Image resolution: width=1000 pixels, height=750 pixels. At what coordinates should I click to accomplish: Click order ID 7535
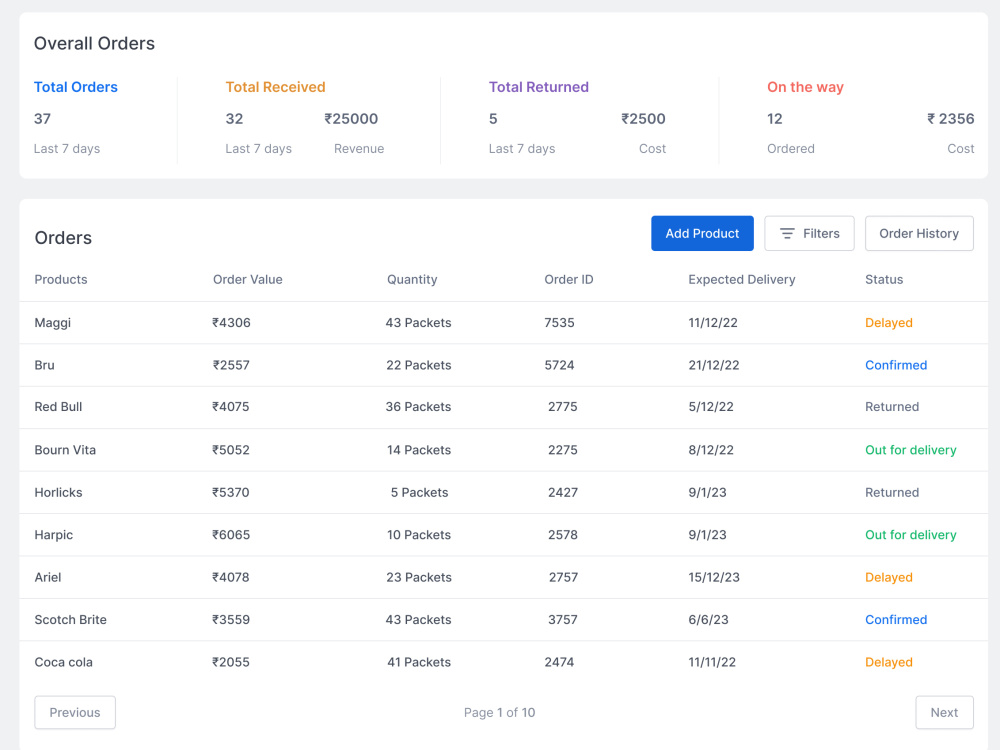pyautogui.click(x=559, y=323)
